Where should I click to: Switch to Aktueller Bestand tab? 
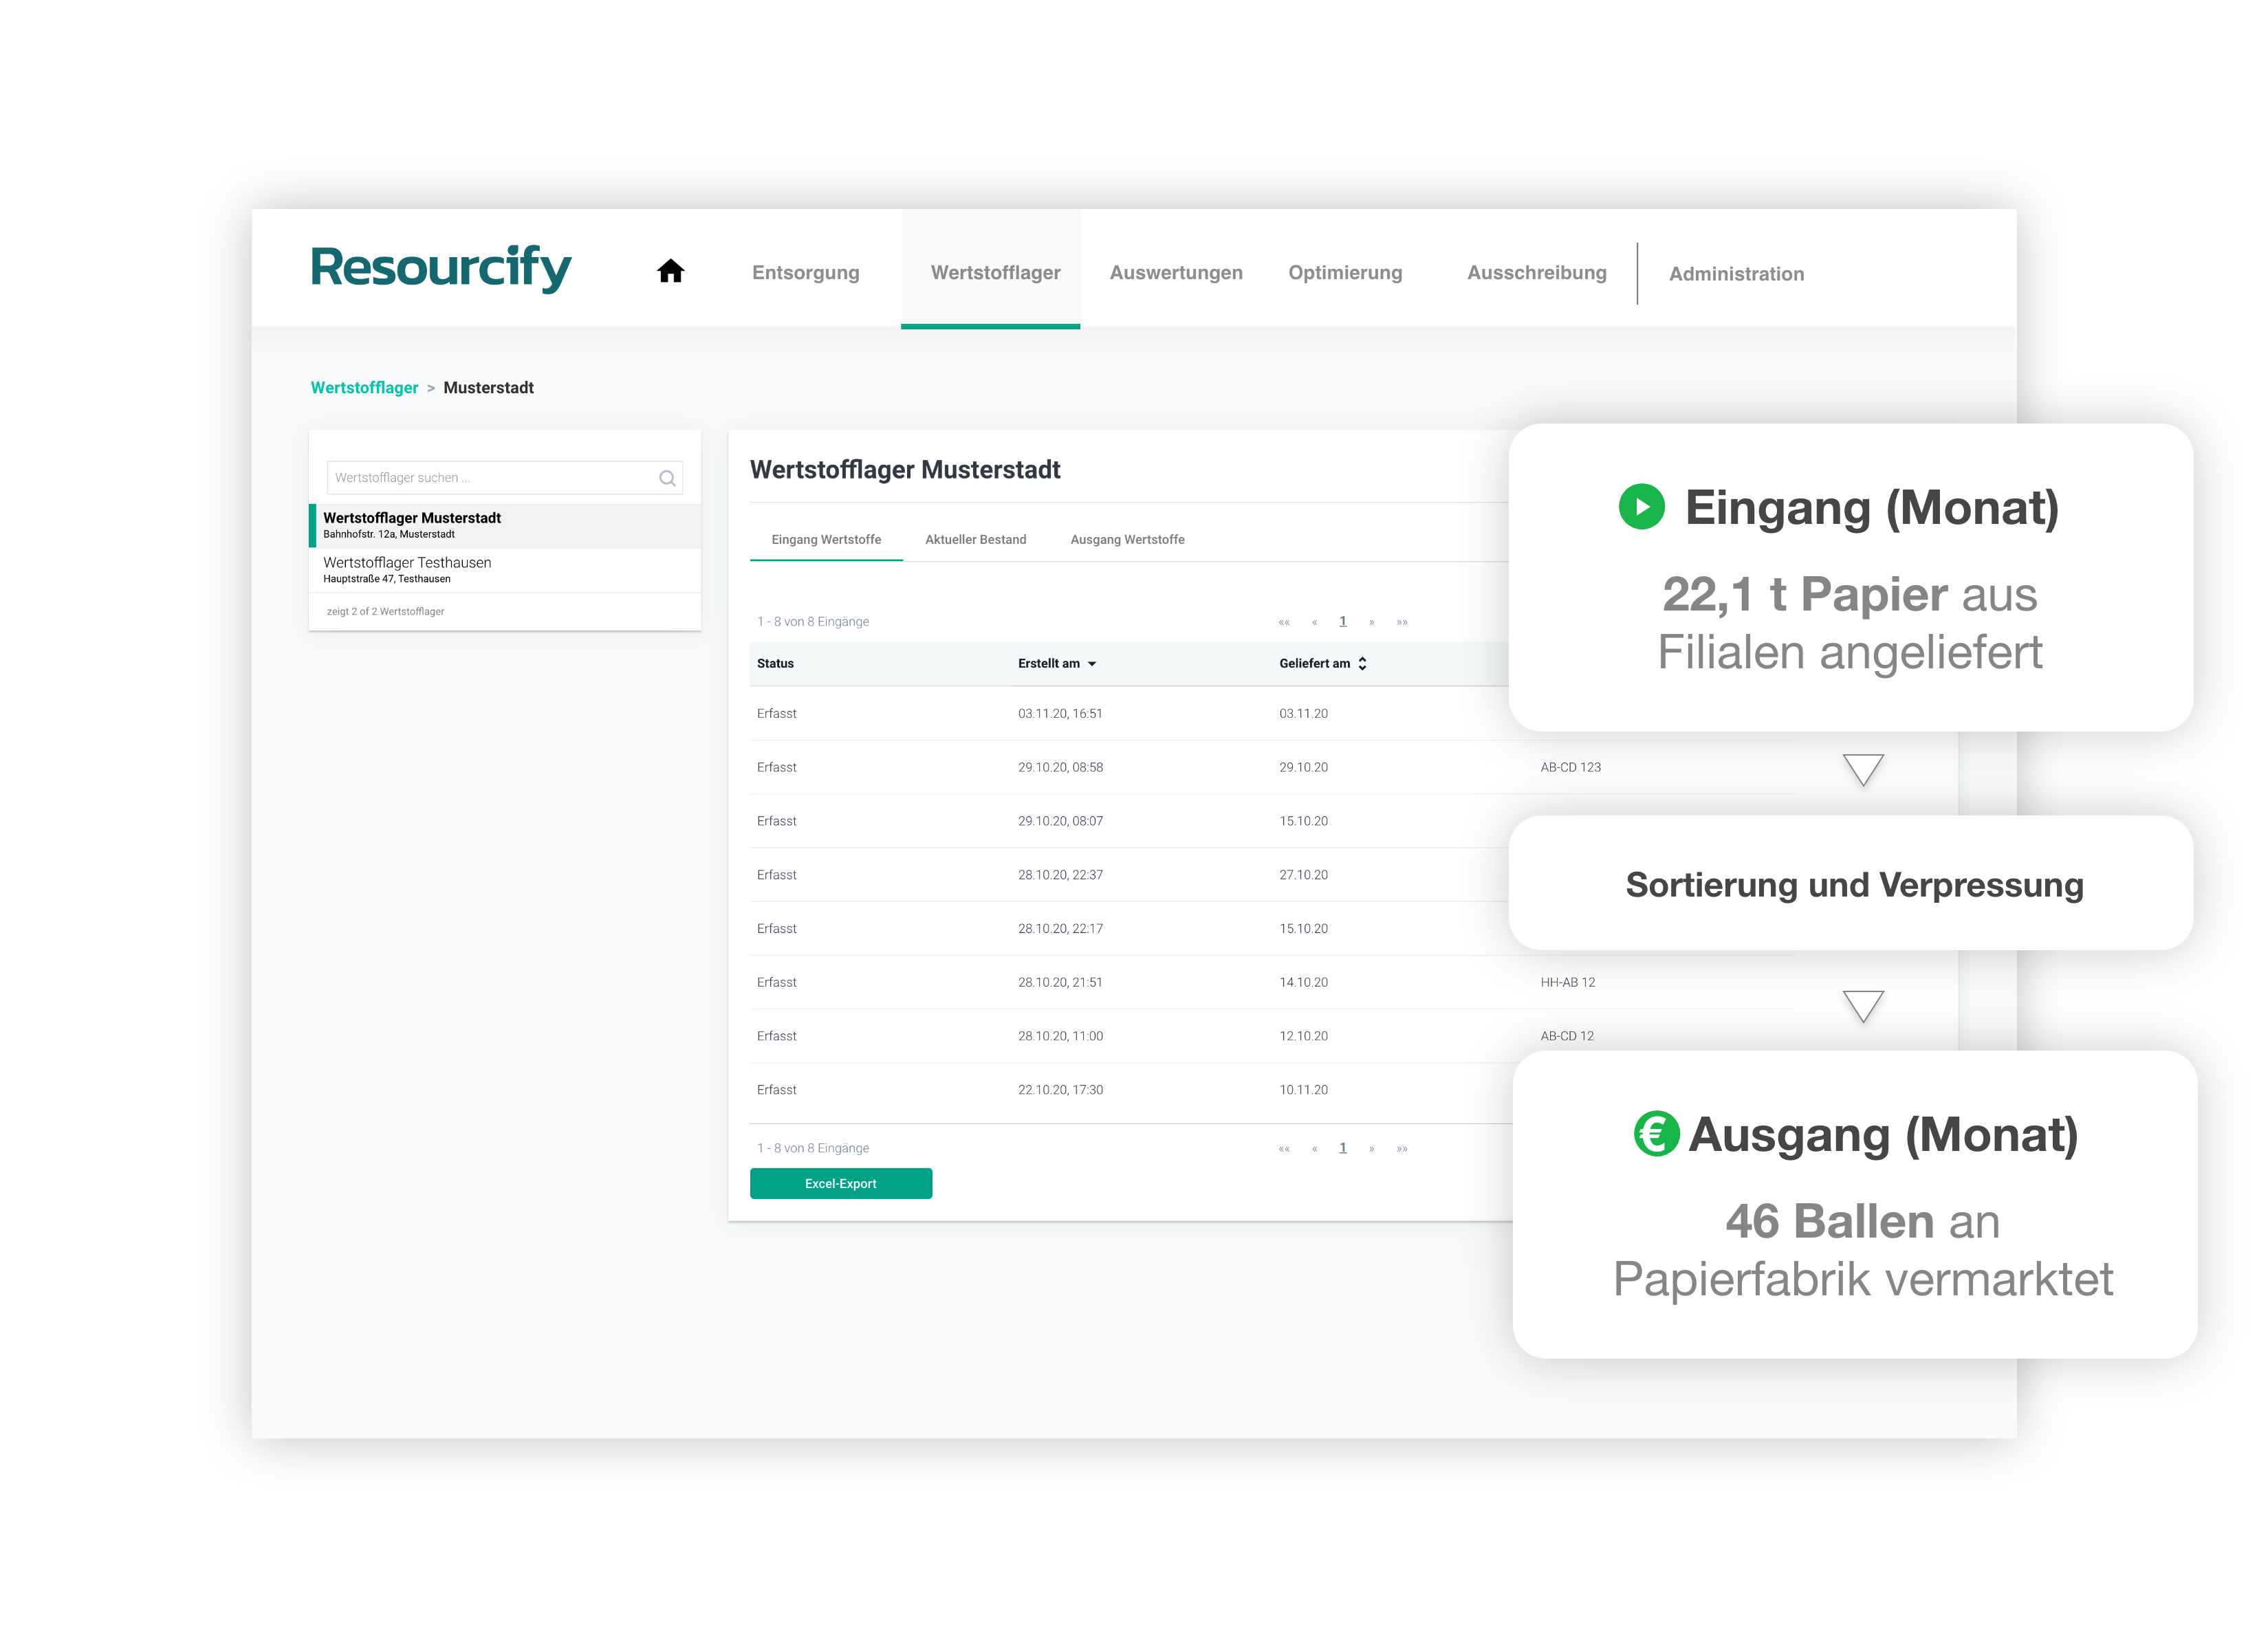pos(975,540)
